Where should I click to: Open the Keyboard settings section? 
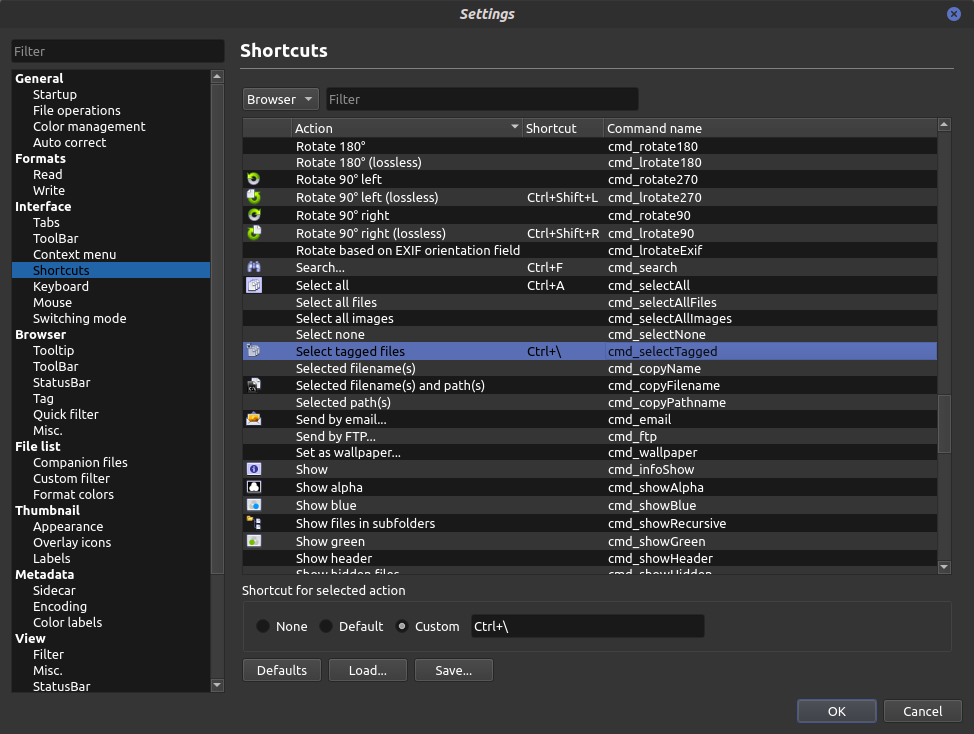(x=60, y=286)
